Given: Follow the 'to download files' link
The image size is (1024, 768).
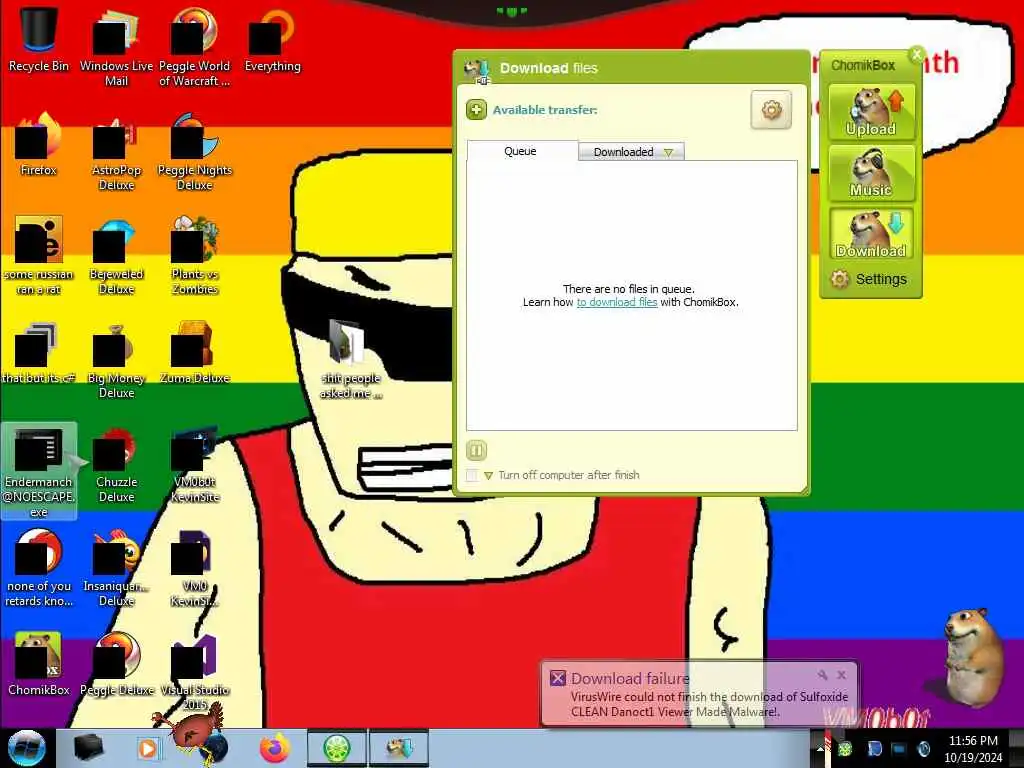Looking at the screenshot, I should 616,302.
